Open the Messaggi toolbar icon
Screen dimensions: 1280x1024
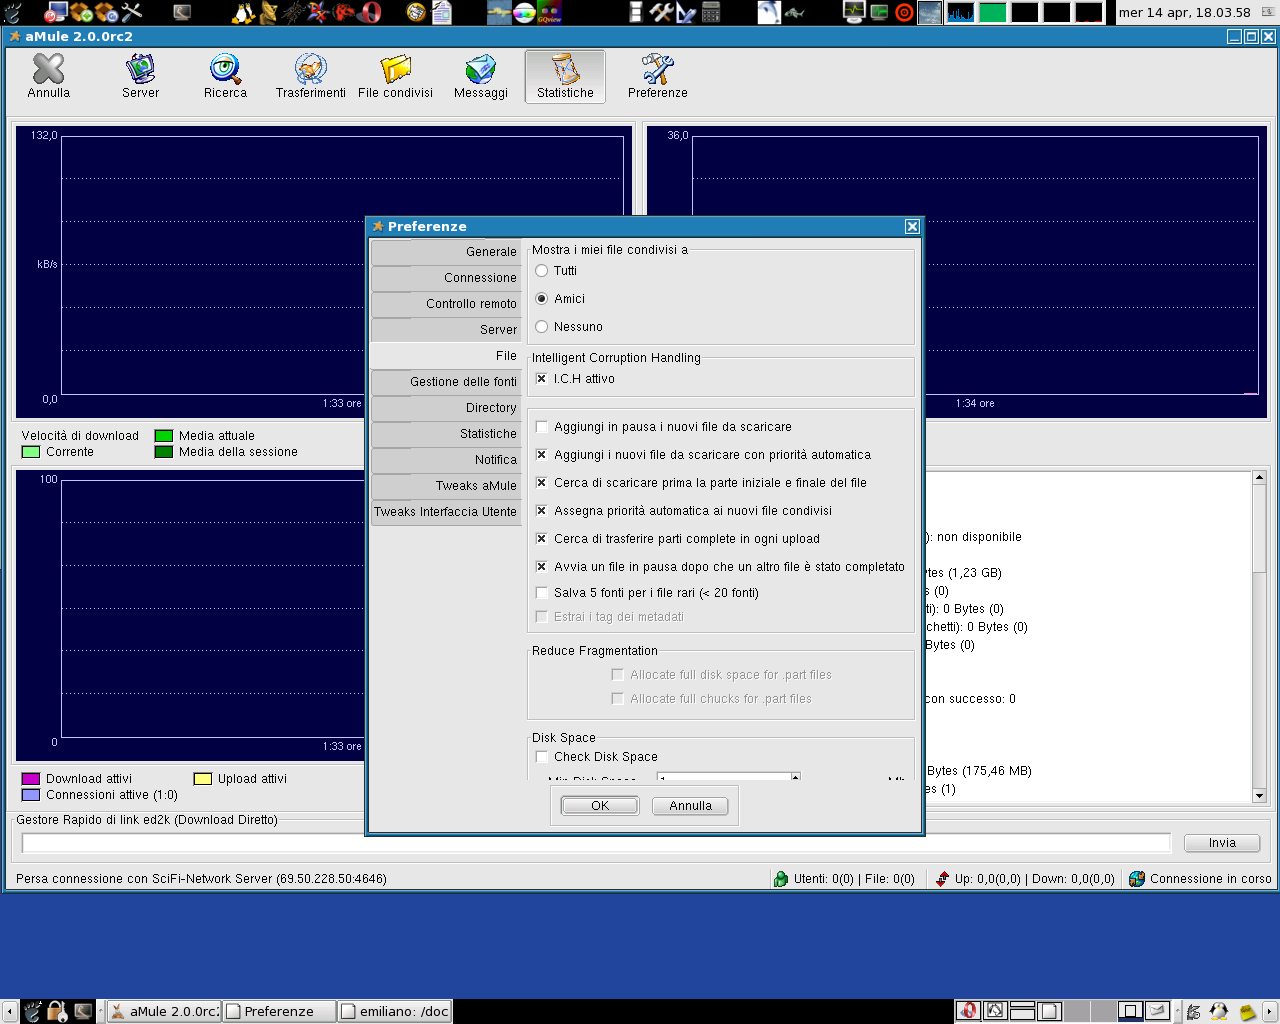[480, 70]
